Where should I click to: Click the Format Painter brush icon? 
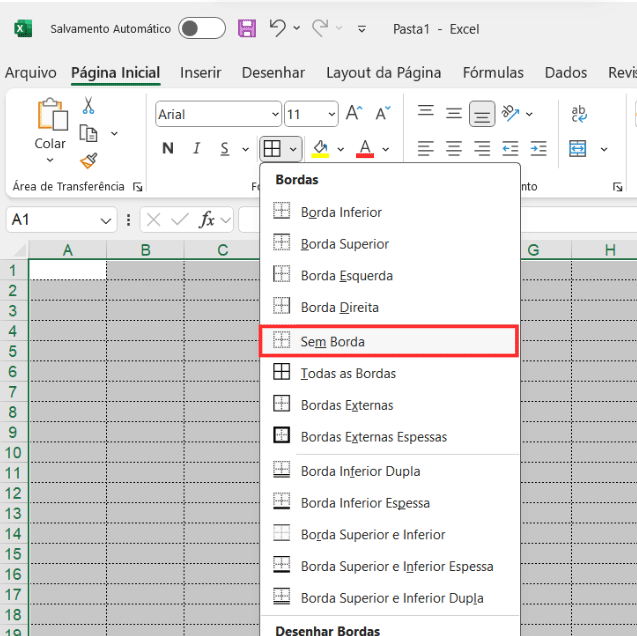tap(88, 160)
